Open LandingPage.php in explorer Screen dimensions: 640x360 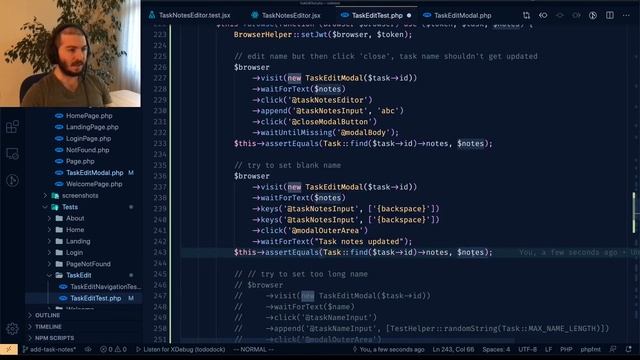pyautogui.click(x=92, y=127)
